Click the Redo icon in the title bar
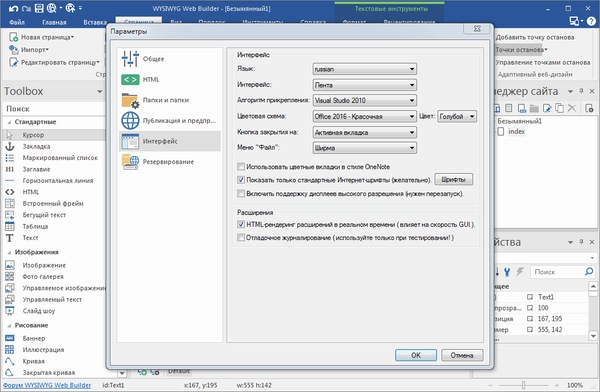 pyautogui.click(x=26, y=8)
